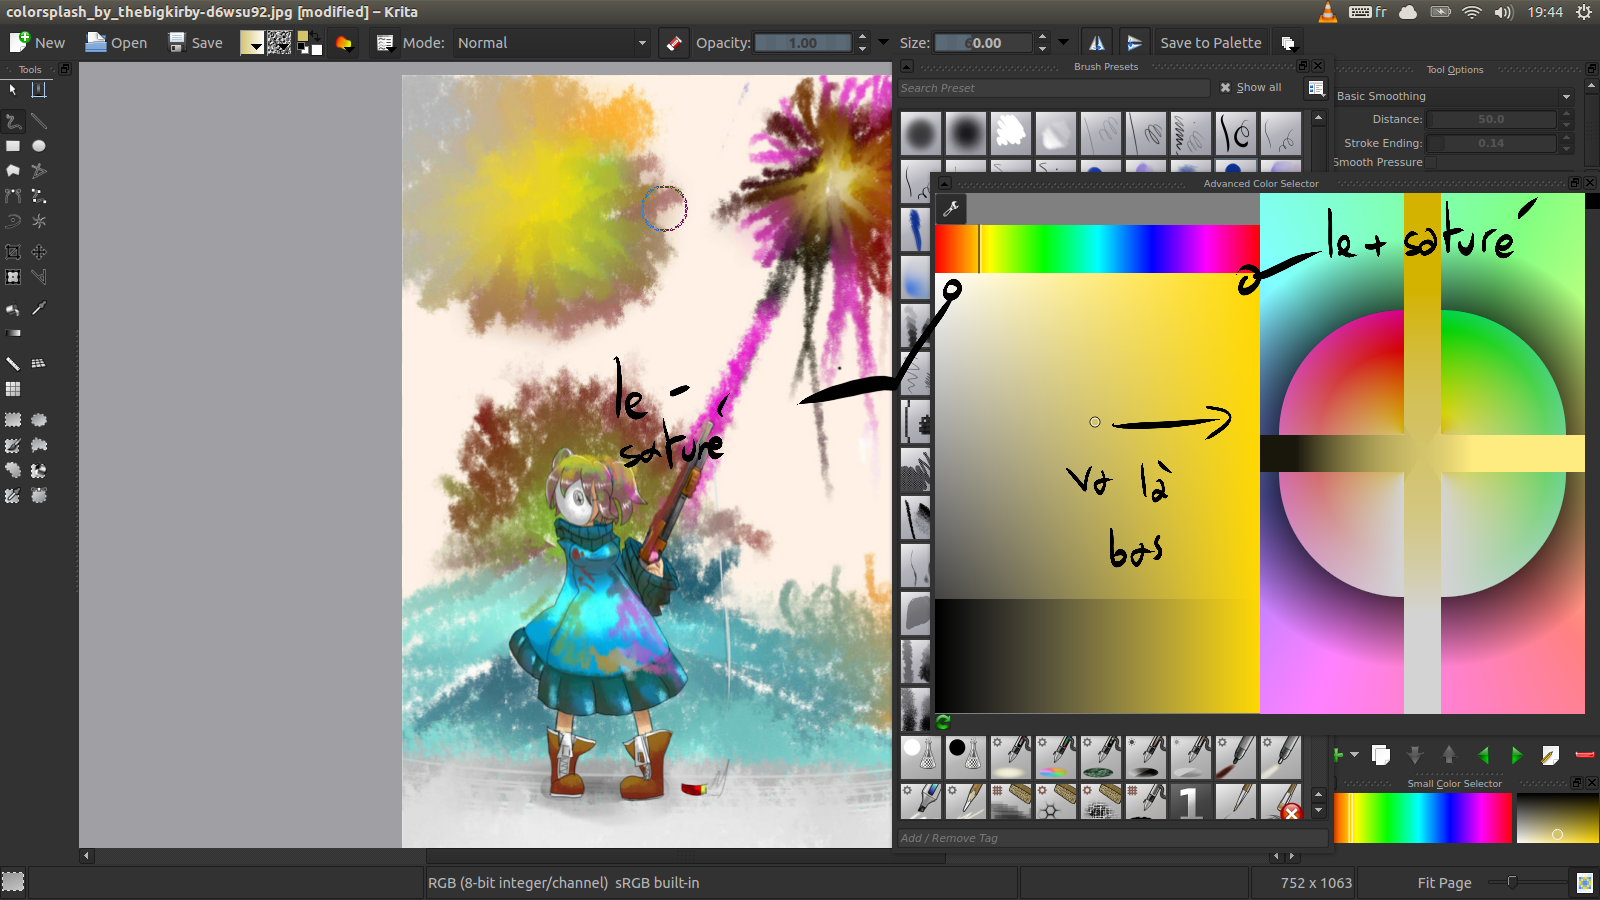Activate the Crop tool
This screenshot has height=900, width=1600.
(13, 252)
